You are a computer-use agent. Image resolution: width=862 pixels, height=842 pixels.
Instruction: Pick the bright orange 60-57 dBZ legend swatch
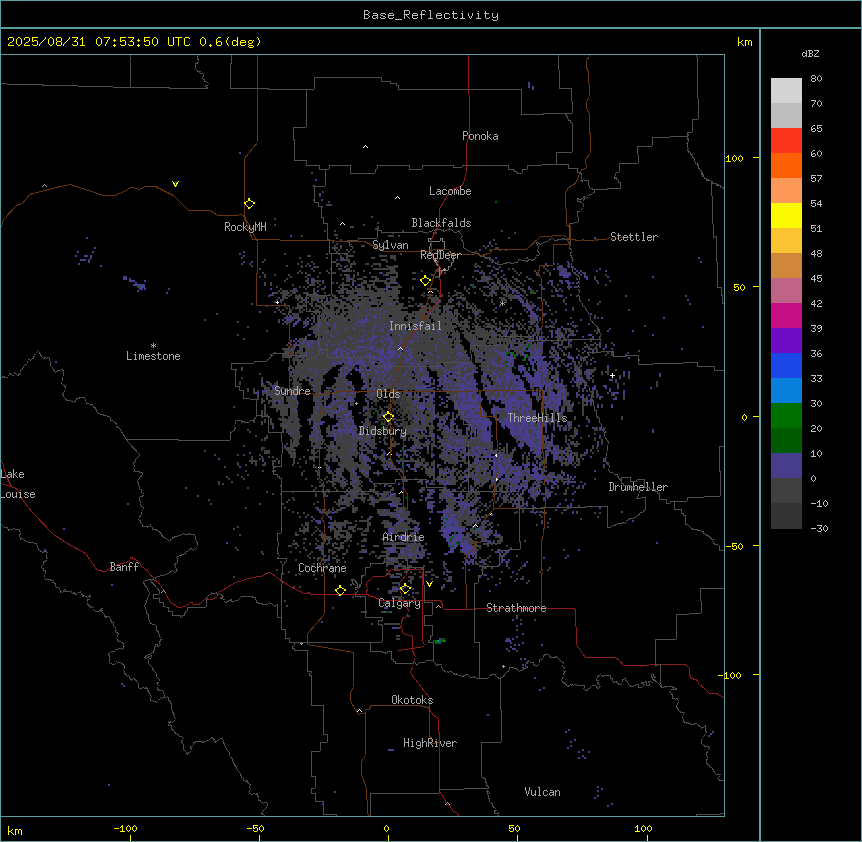786,166
